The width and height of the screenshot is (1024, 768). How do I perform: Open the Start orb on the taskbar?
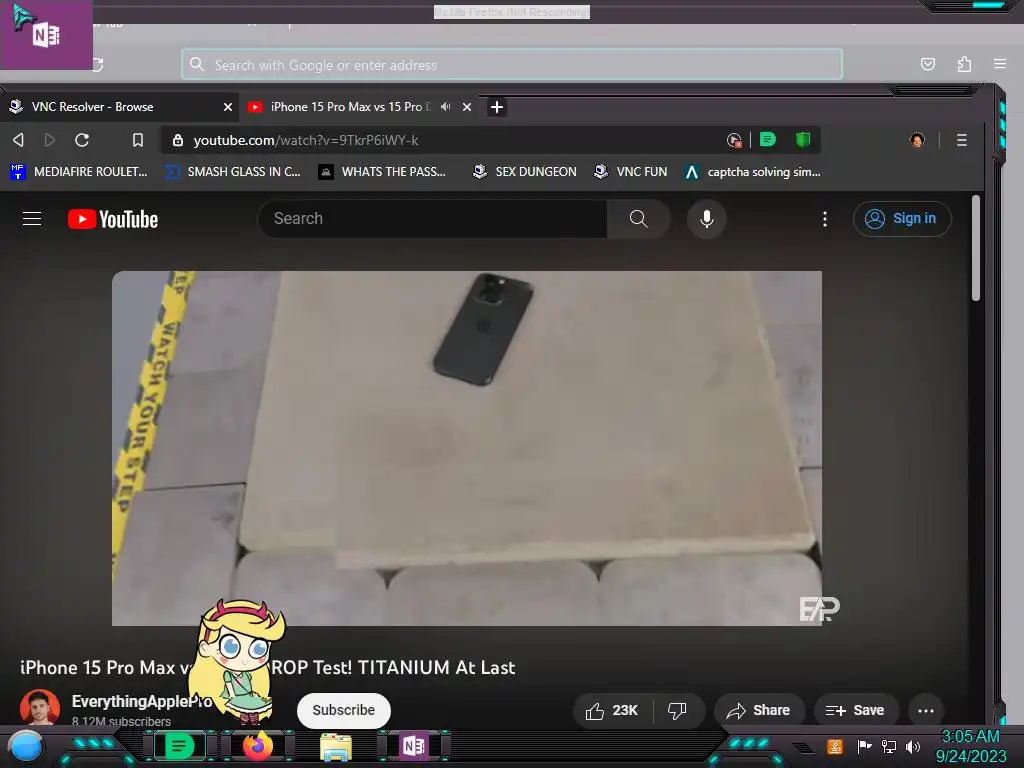(x=26, y=746)
